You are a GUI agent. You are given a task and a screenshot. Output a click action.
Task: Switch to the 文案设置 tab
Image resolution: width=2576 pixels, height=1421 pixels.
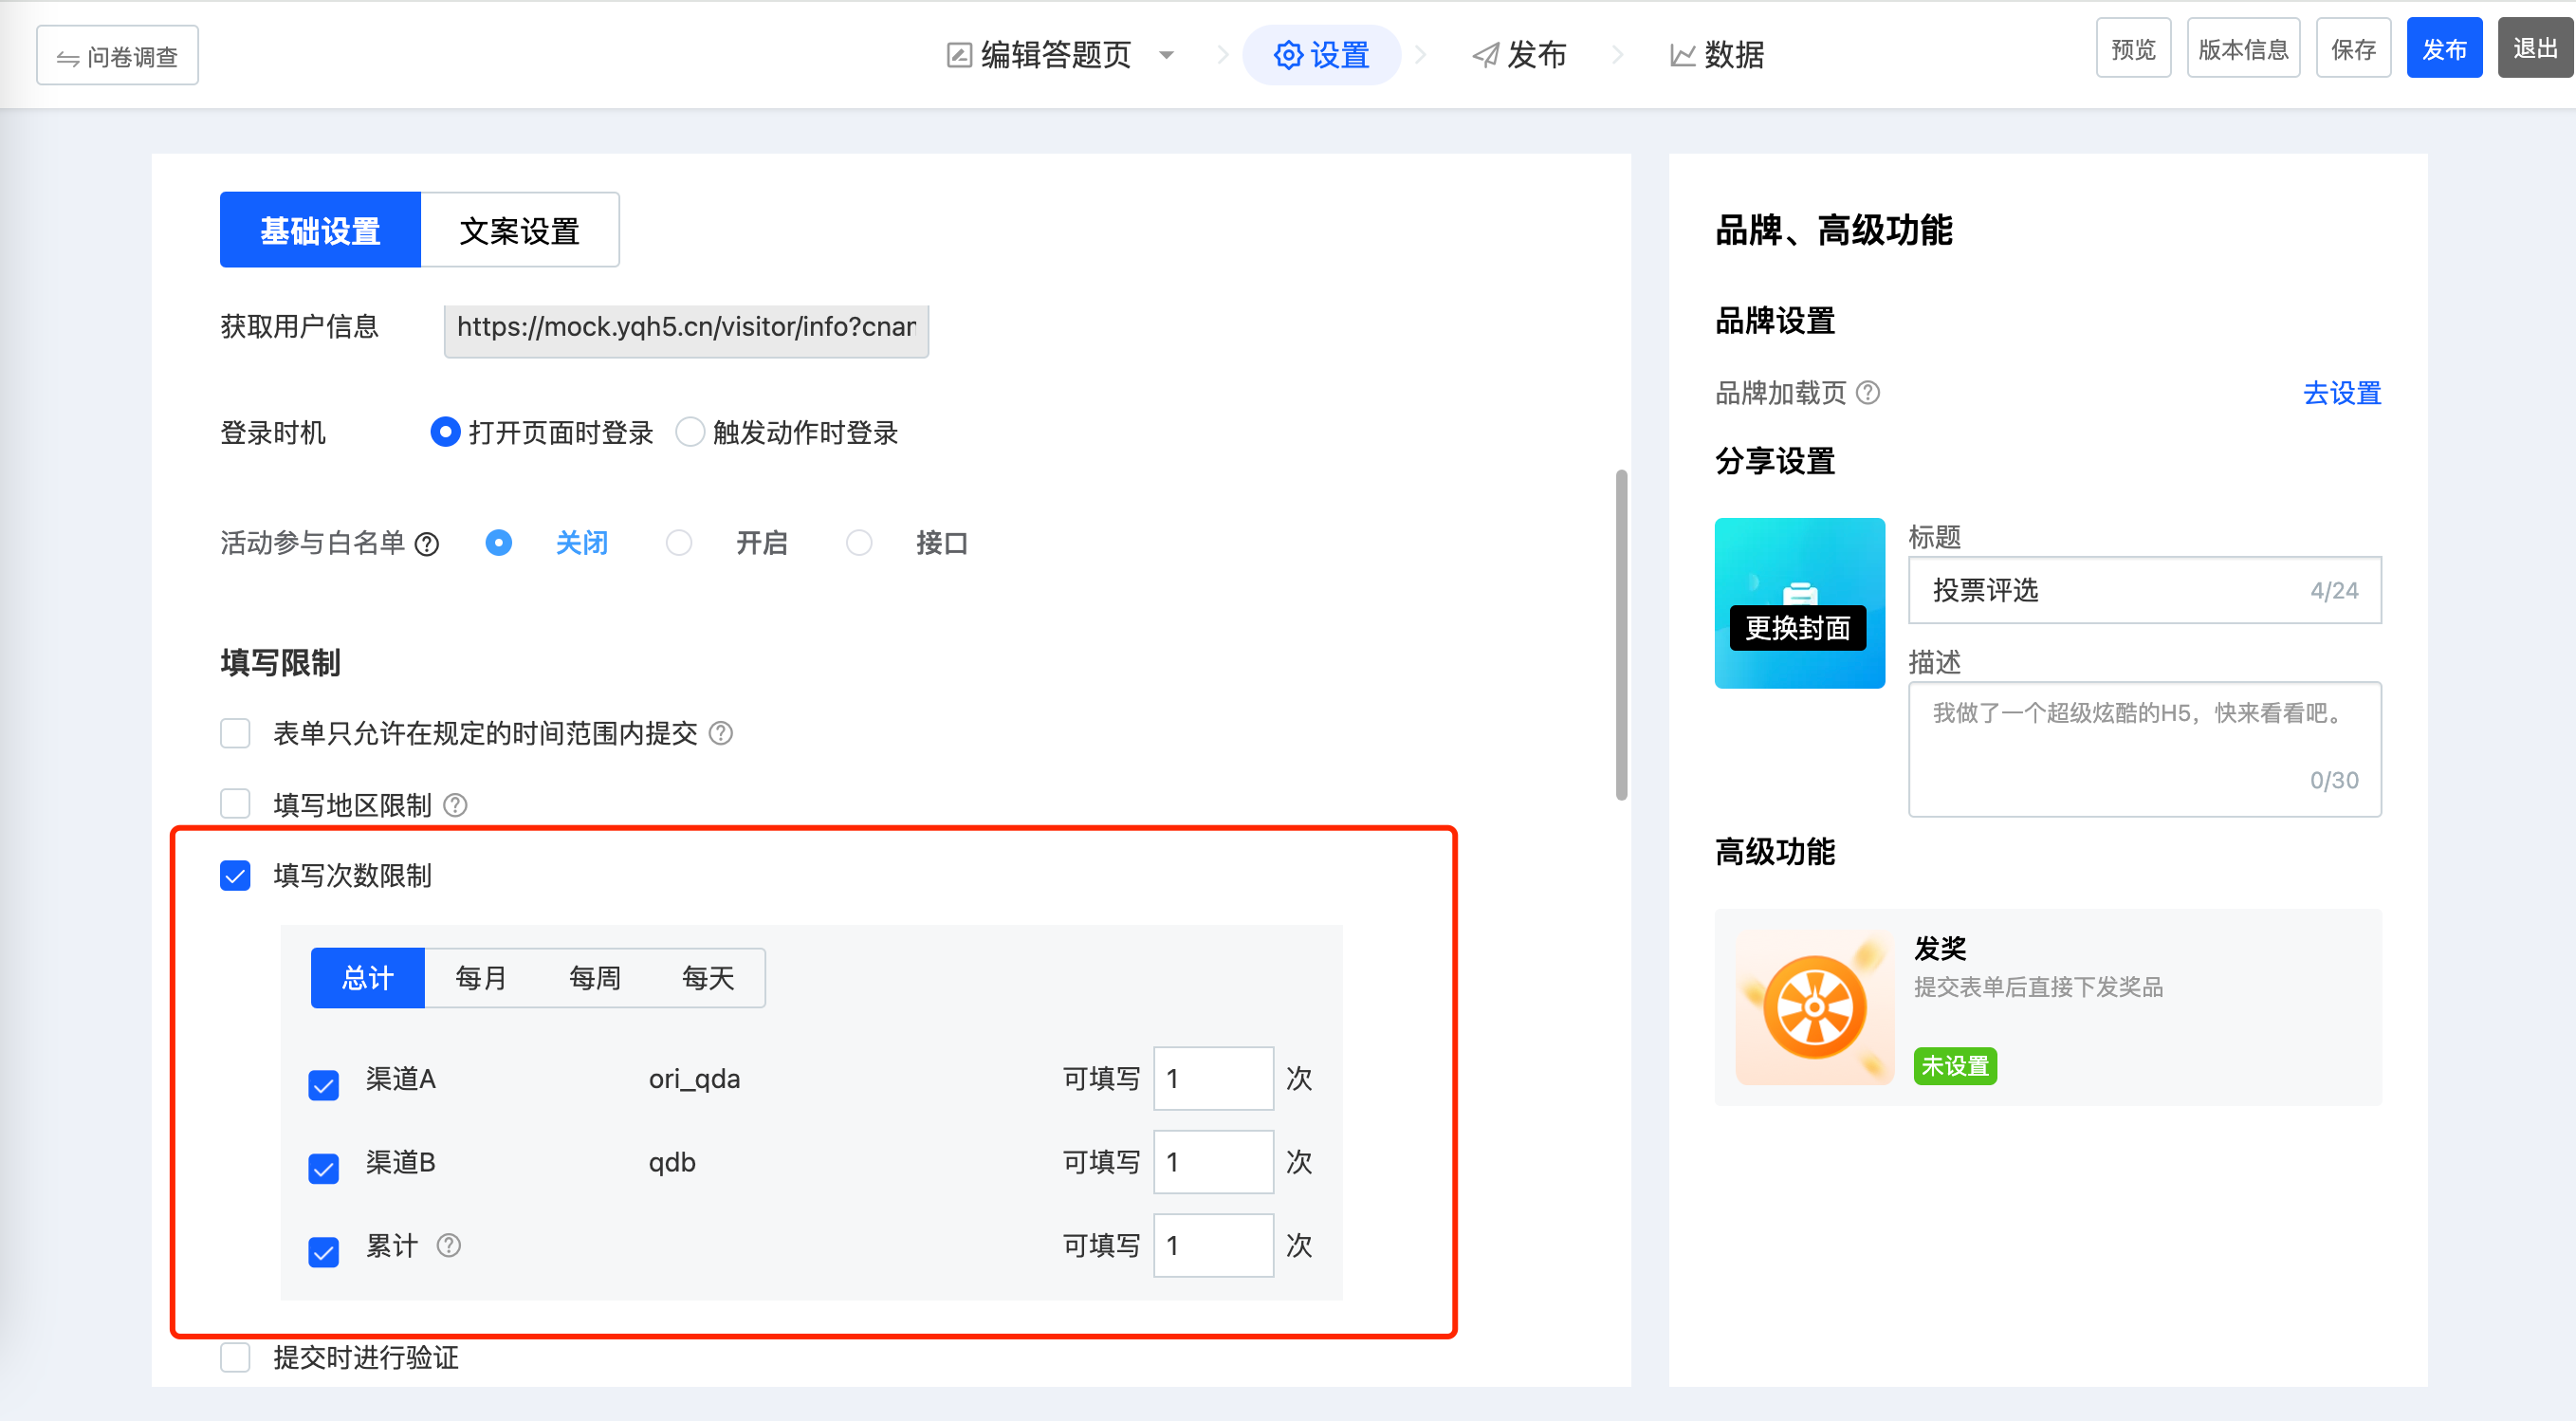519,230
